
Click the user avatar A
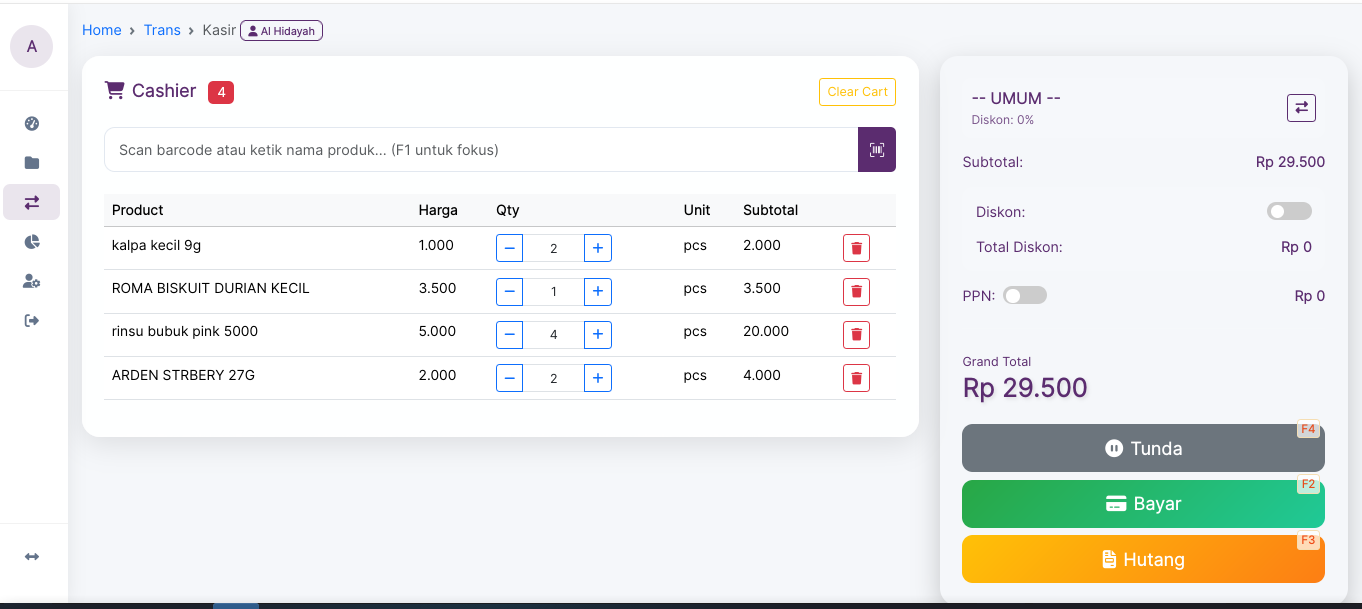pyautogui.click(x=32, y=46)
